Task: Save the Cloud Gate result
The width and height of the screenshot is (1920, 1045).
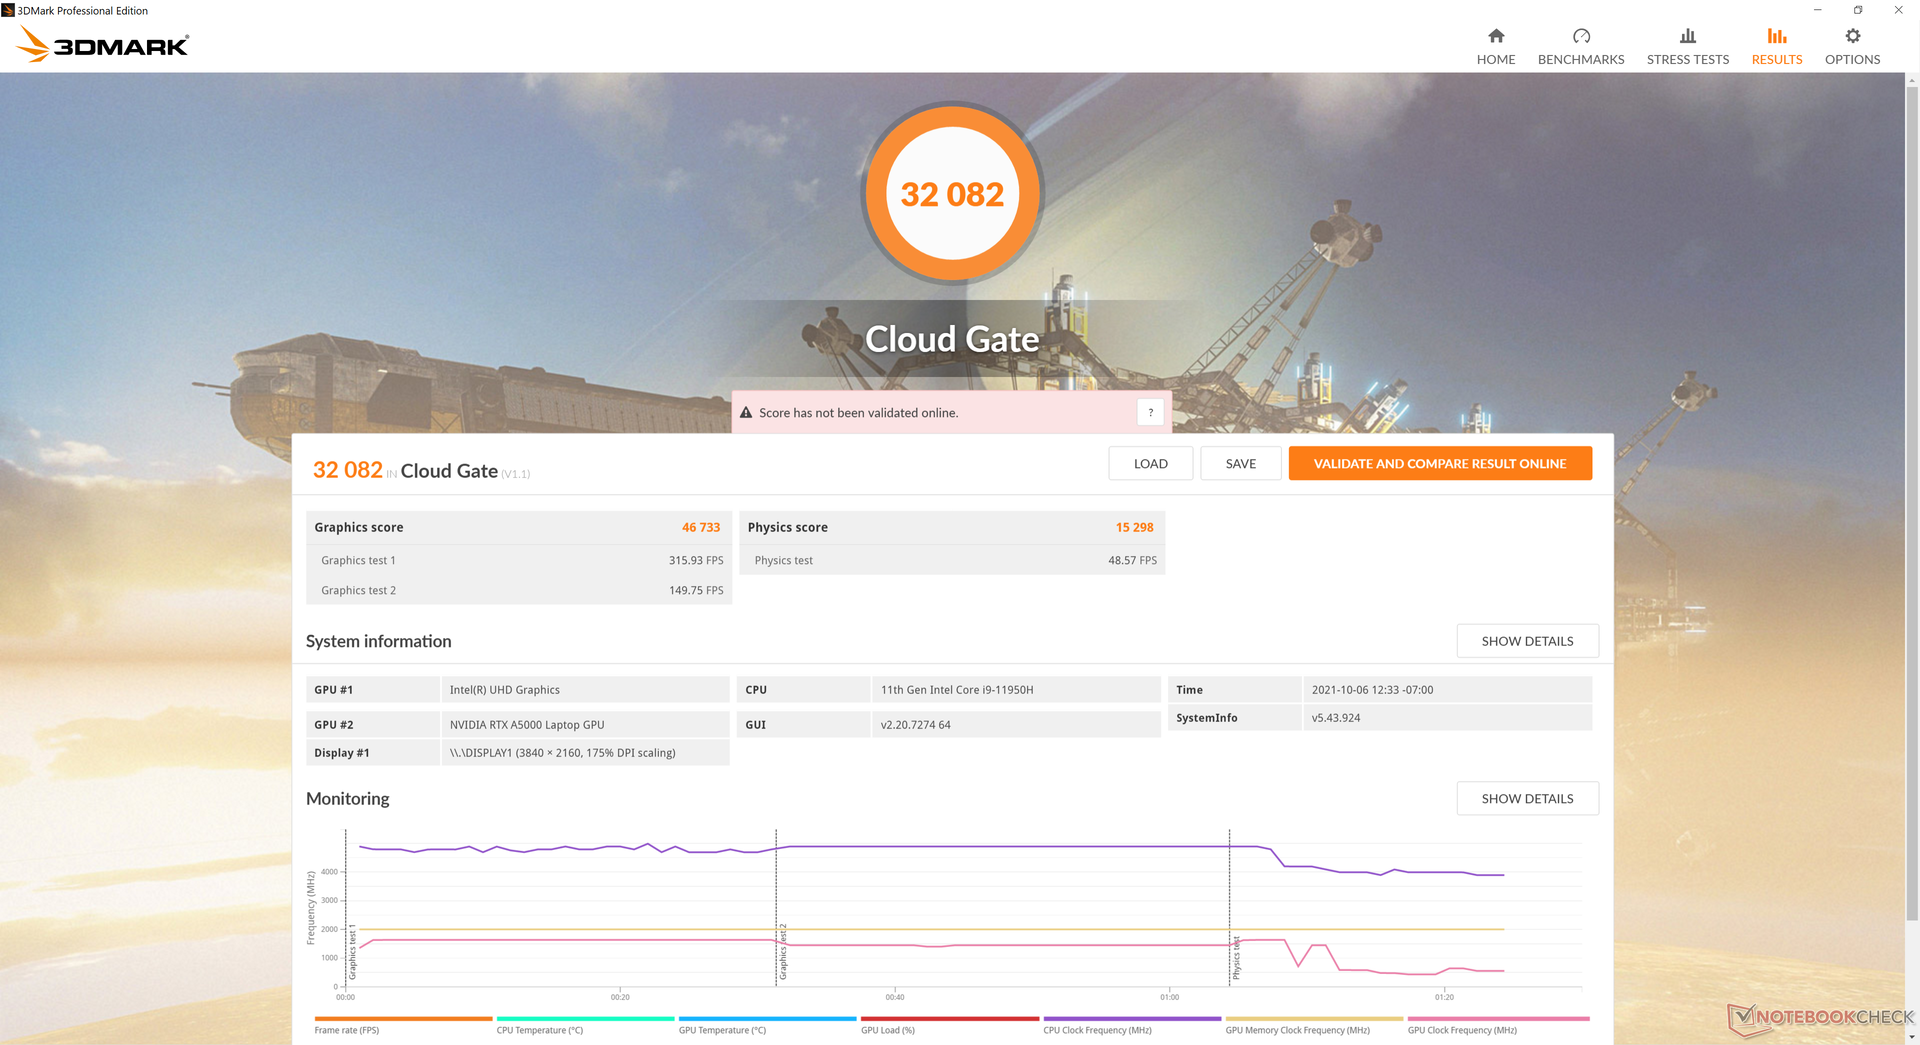Action: pyautogui.click(x=1240, y=463)
